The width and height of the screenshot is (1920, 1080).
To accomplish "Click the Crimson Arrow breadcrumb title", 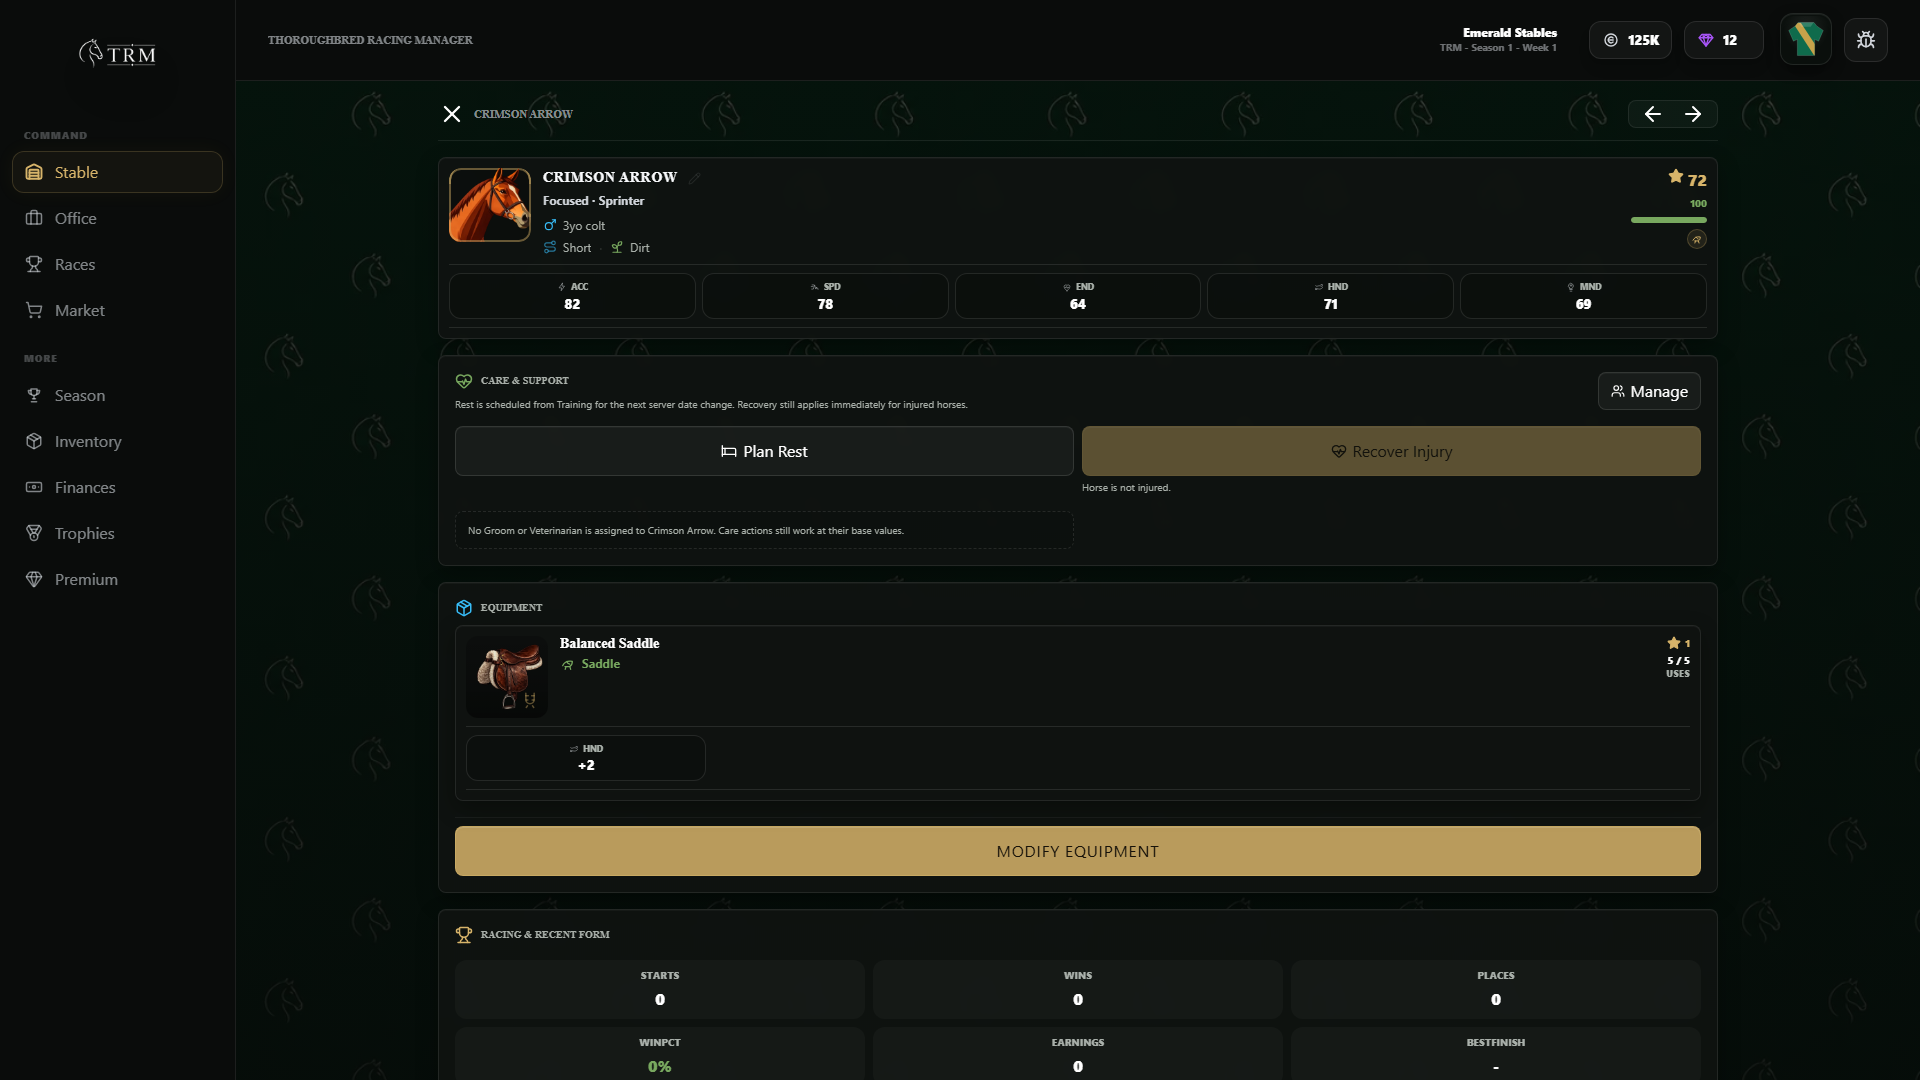I will (x=523, y=114).
